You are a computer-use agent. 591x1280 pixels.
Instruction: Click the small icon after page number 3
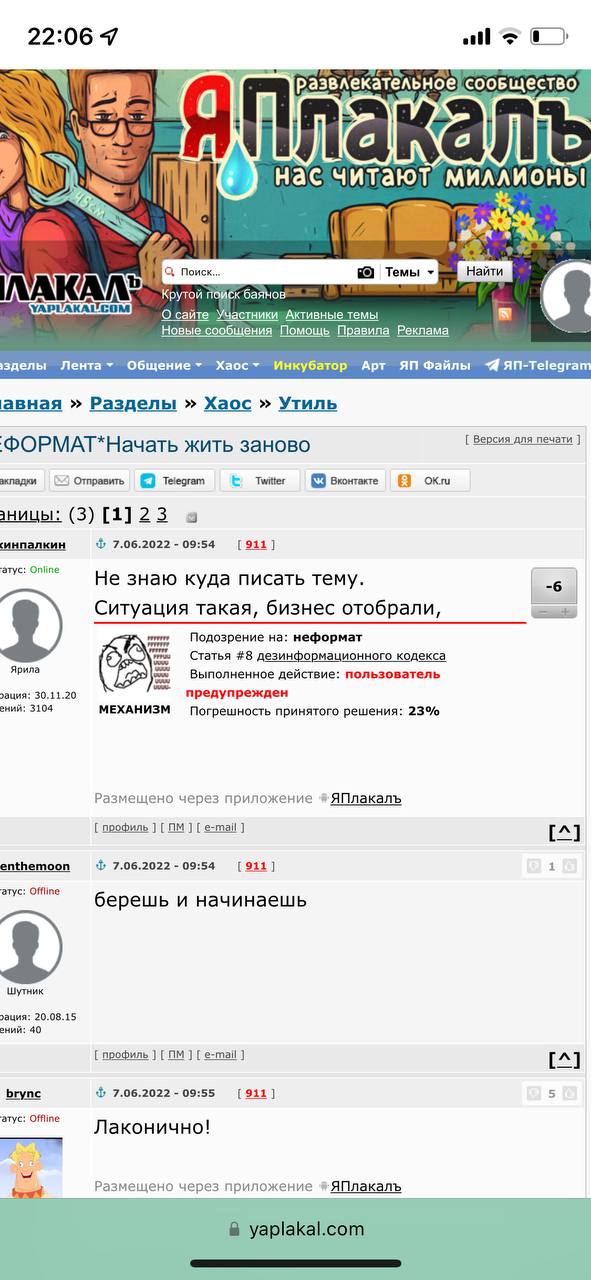(192, 517)
